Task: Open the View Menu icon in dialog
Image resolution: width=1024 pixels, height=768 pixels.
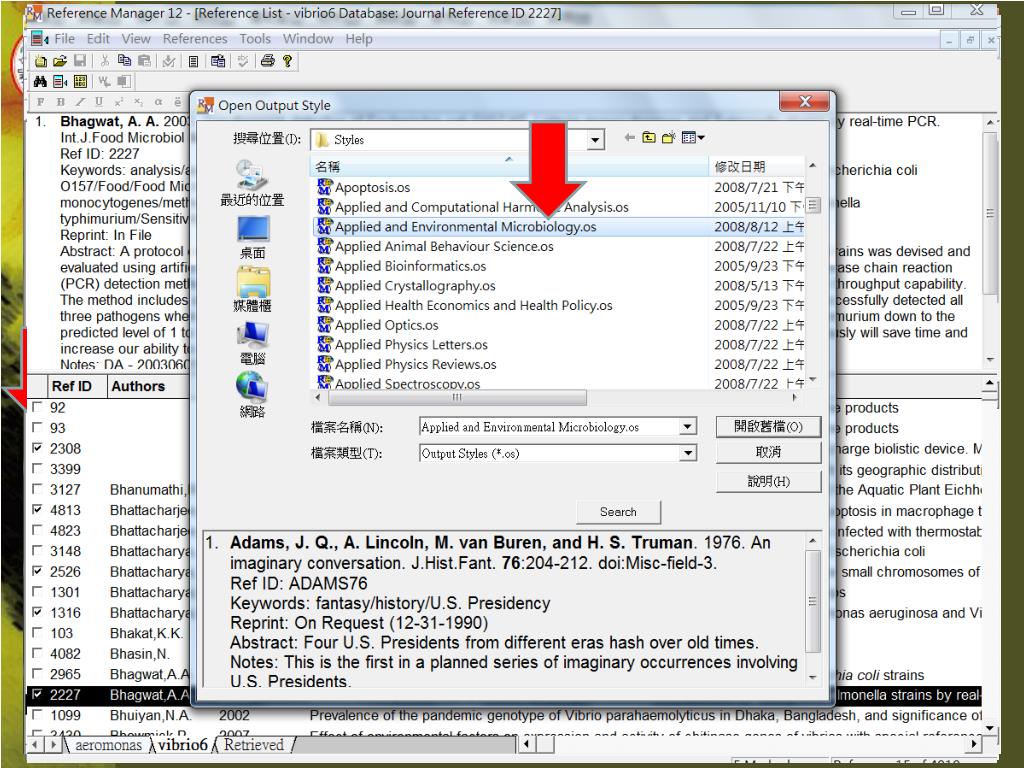Action: (x=692, y=138)
